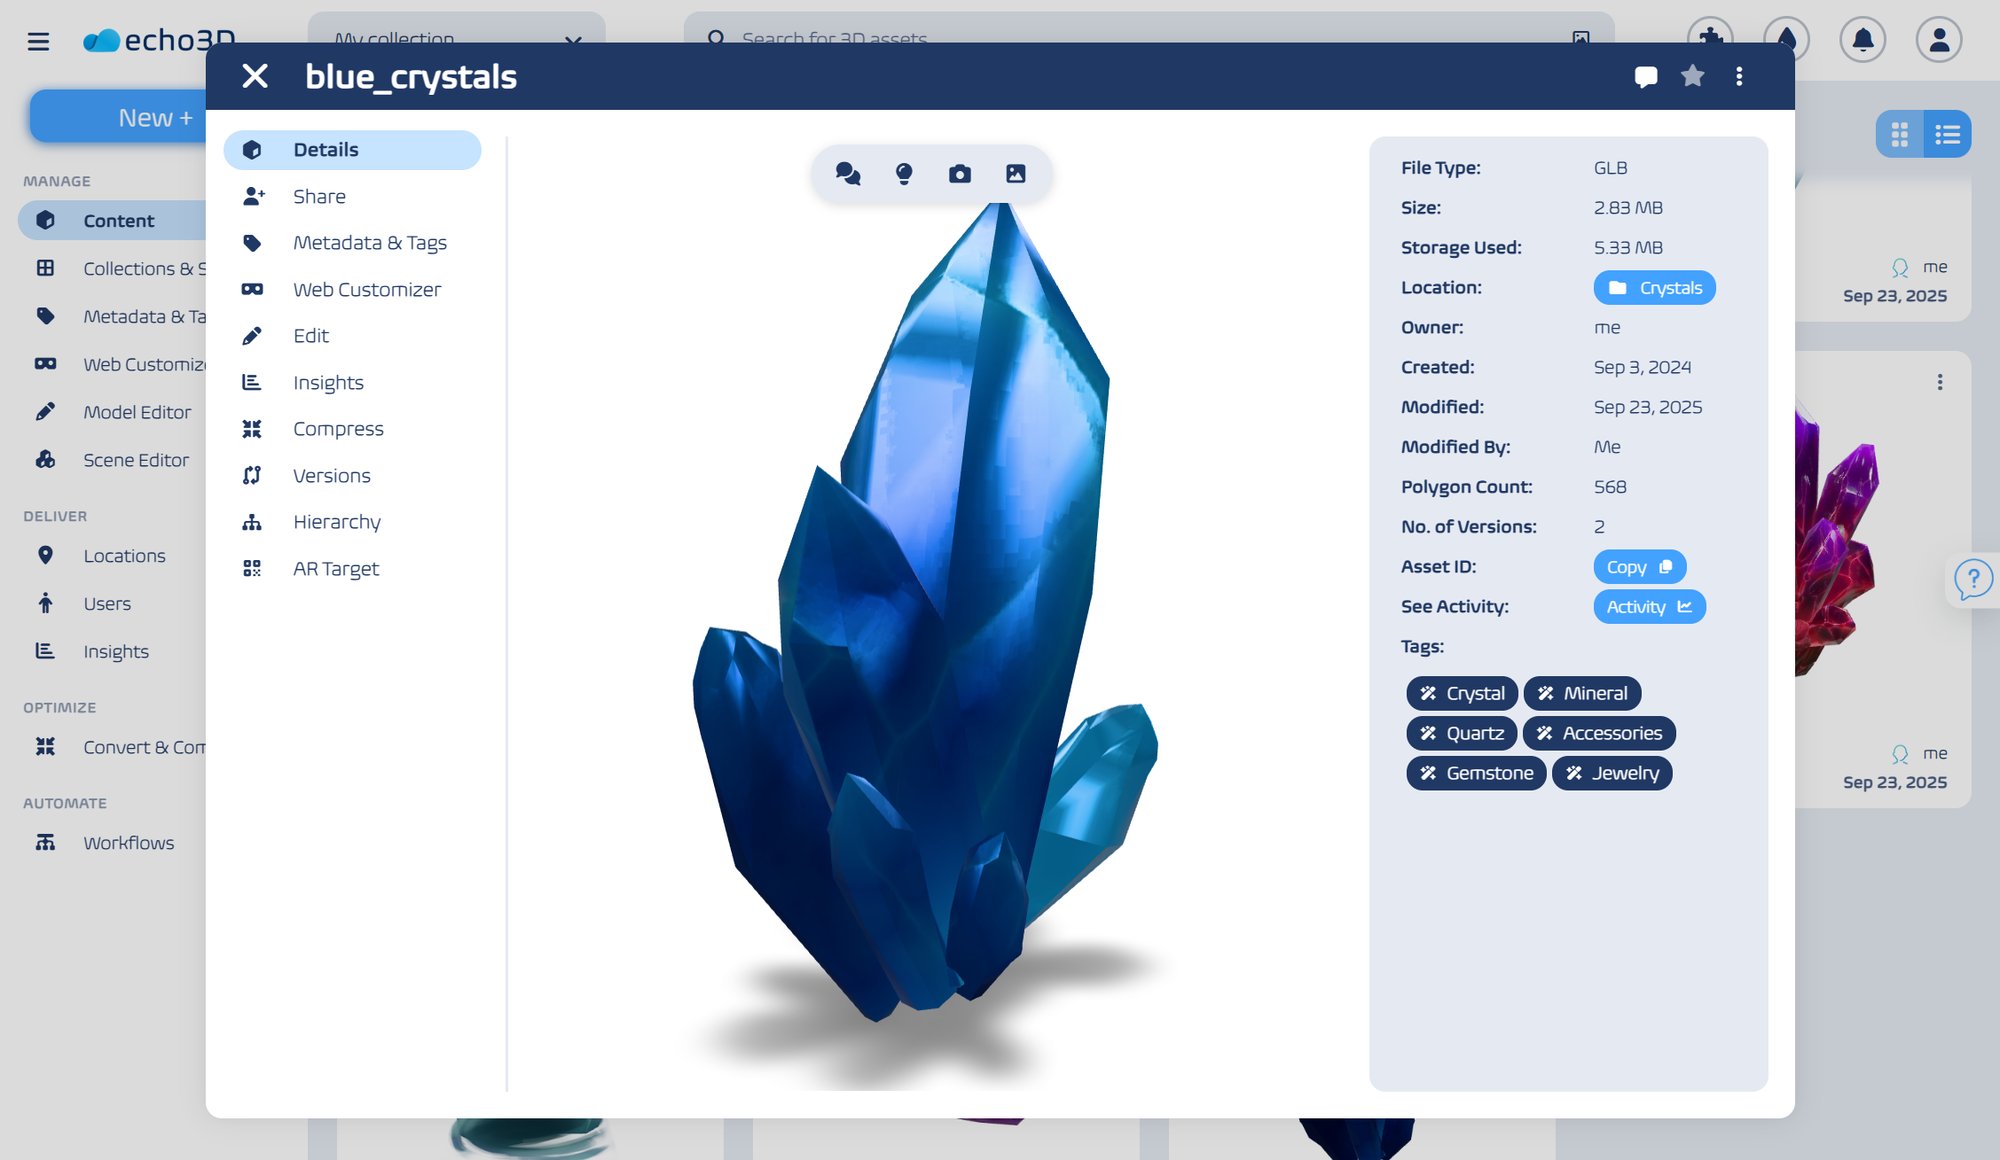The width and height of the screenshot is (2000, 1160).
Task: Take a snapshot with the camera icon
Action: [x=960, y=174]
